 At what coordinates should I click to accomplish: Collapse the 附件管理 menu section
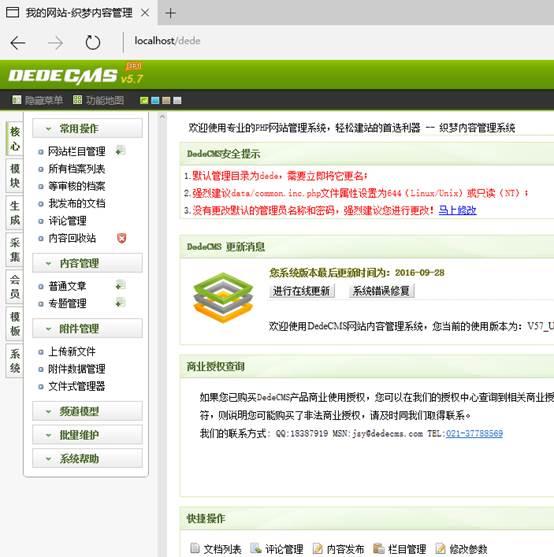click(x=87, y=328)
